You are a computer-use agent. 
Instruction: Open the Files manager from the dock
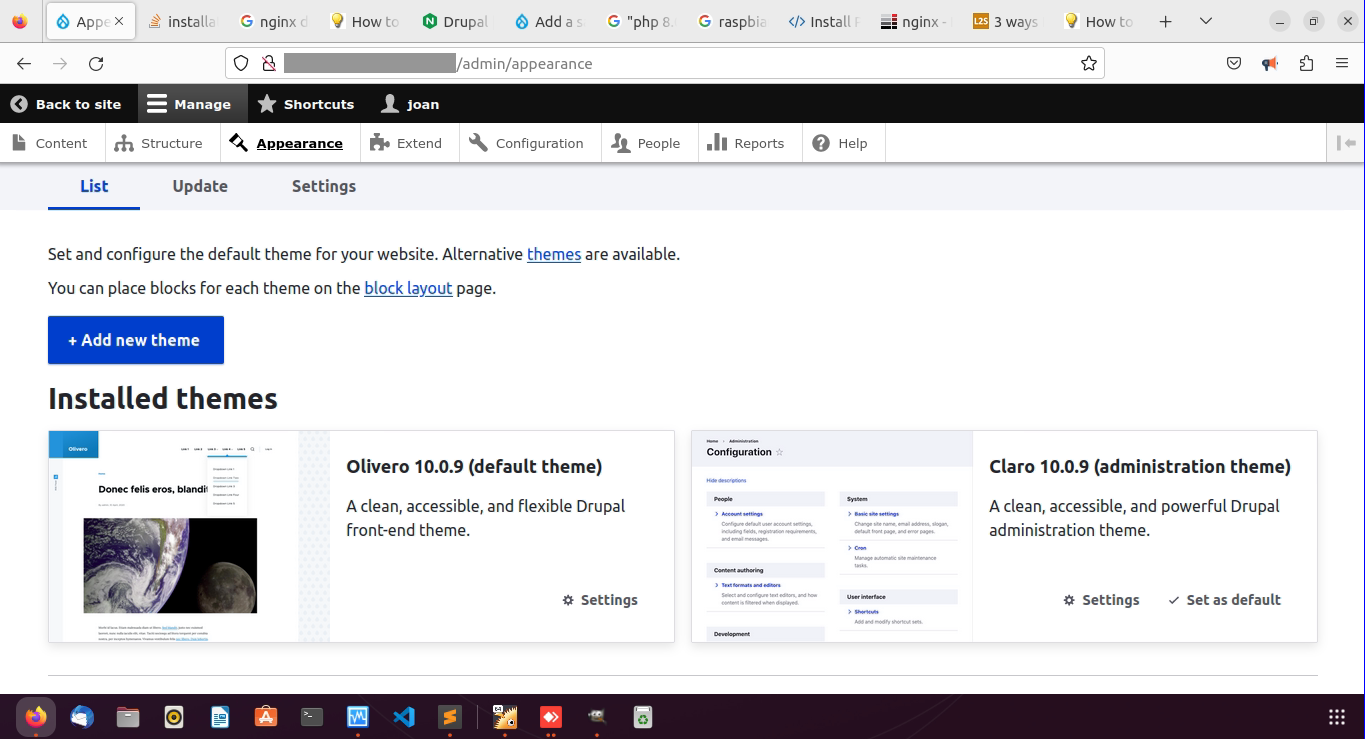[128, 717]
